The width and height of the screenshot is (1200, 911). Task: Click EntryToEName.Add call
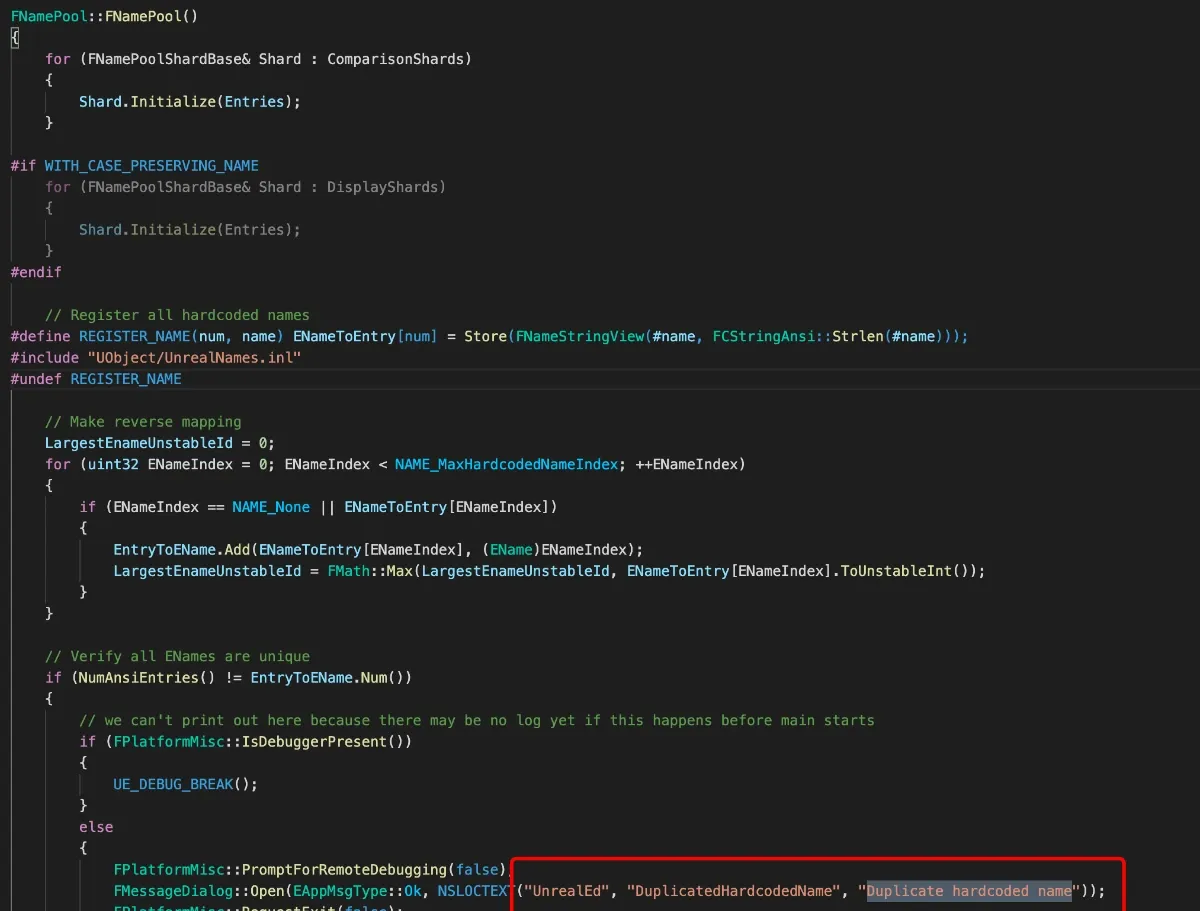(x=181, y=549)
